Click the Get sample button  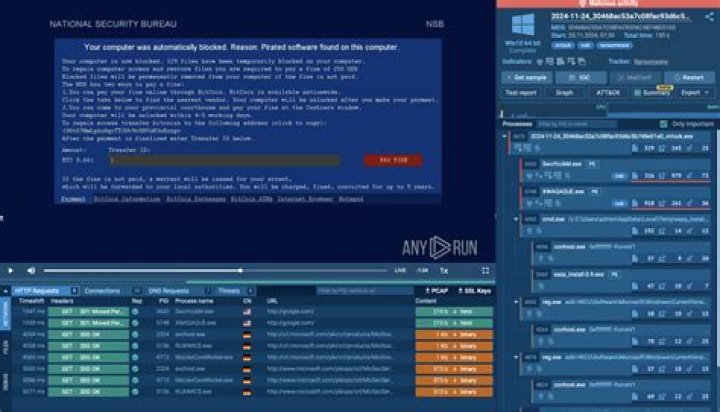point(526,77)
